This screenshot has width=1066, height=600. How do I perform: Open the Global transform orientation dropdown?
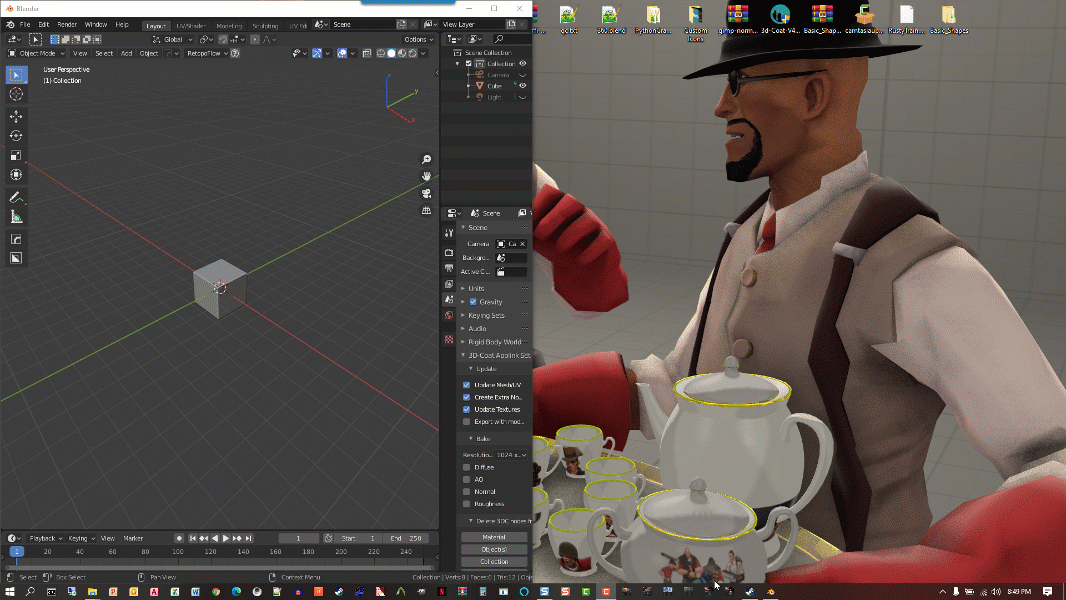(173, 39)
